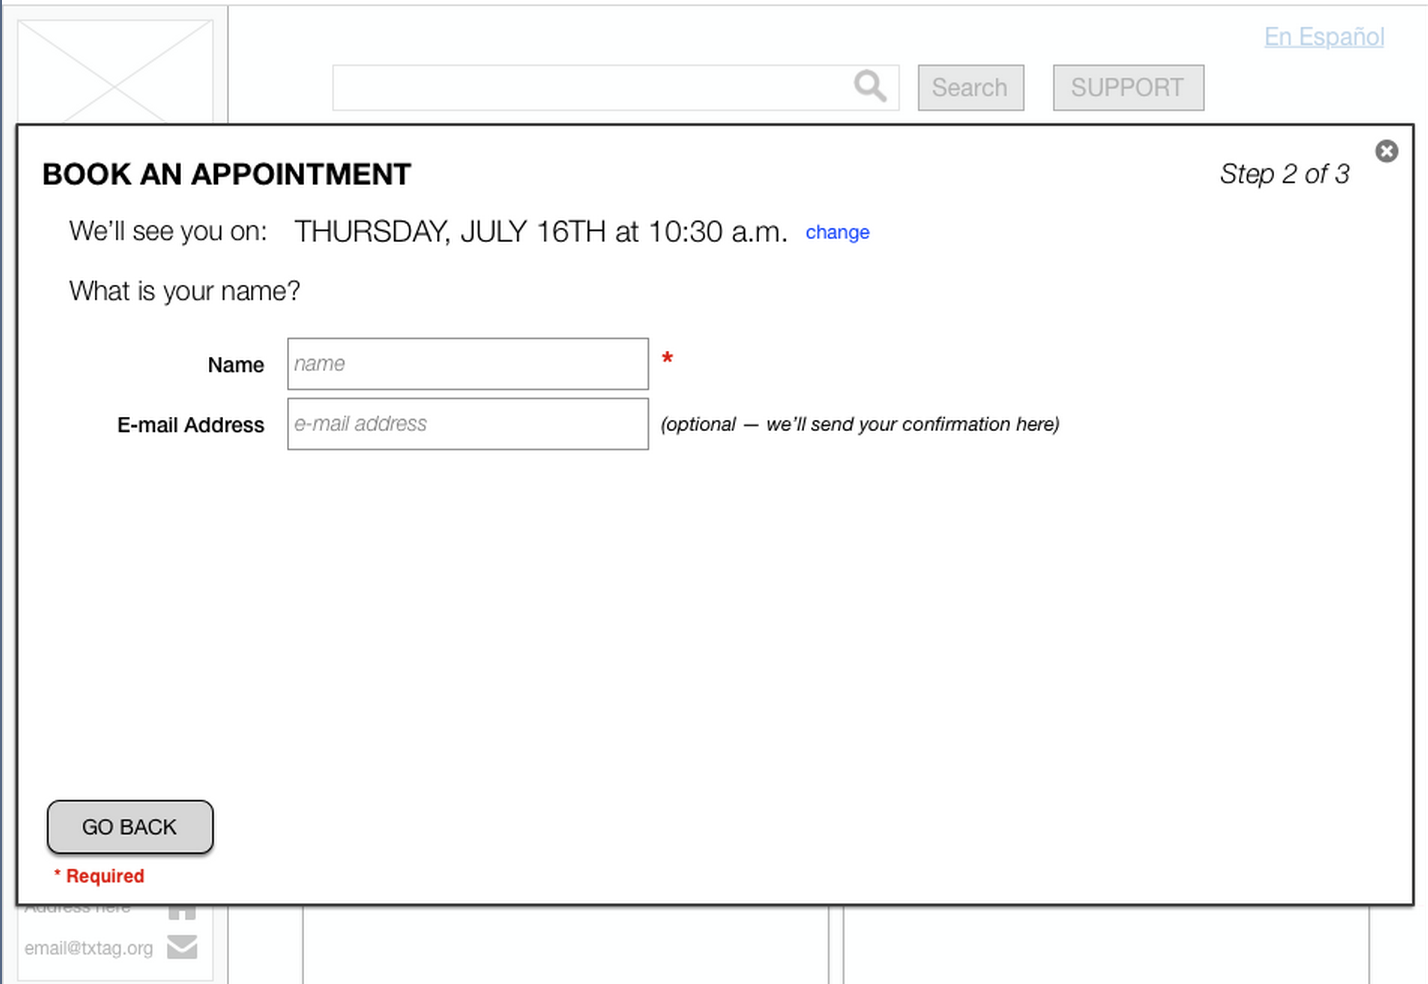Click the email@txtag.org contact text

[88, 947]
